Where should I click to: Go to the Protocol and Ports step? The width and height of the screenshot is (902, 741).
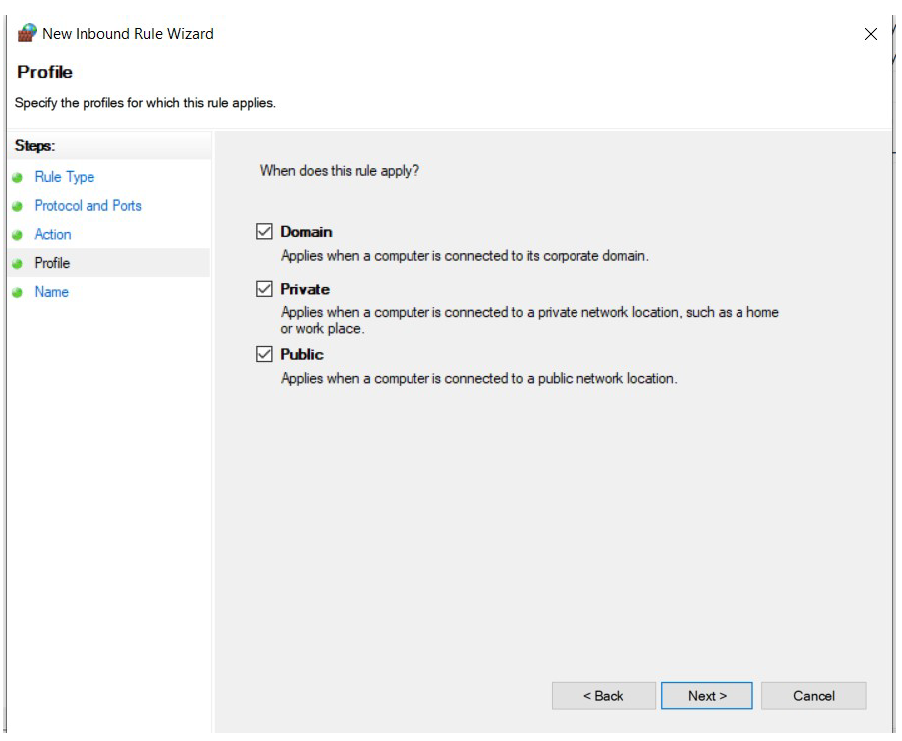coord(88,205)
